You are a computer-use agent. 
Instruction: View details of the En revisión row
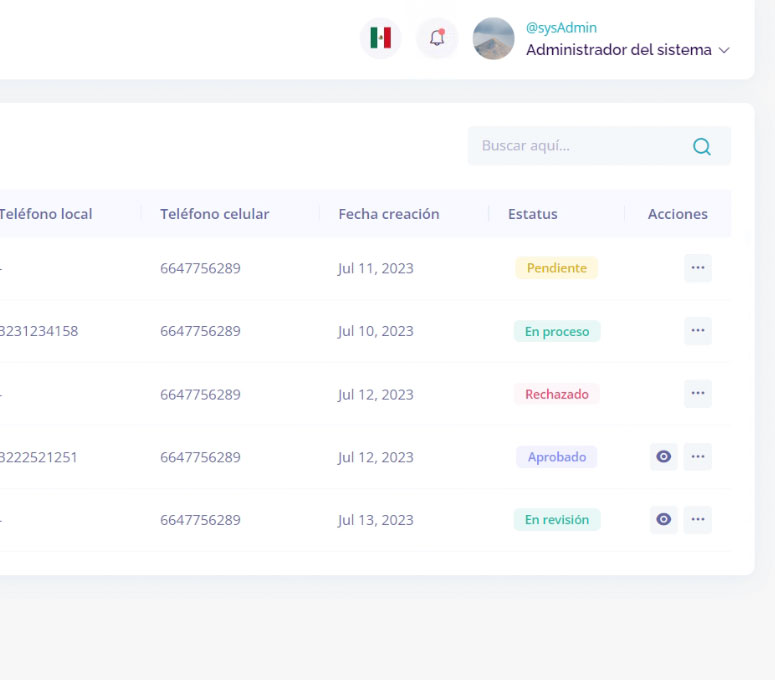664,520
